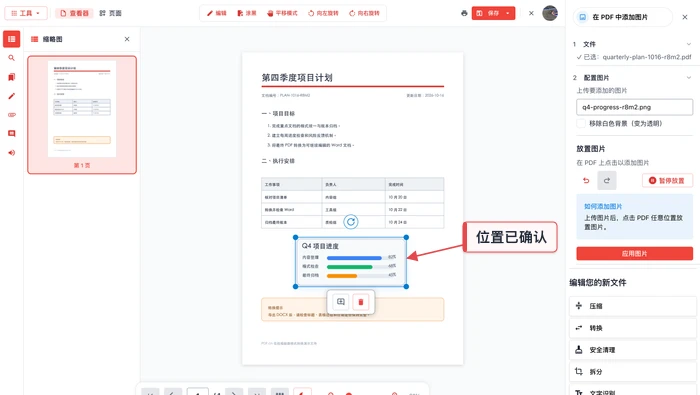
Task: Delete the placed image with trash icon
Action: pyautogui.click(x=361, y=302)
